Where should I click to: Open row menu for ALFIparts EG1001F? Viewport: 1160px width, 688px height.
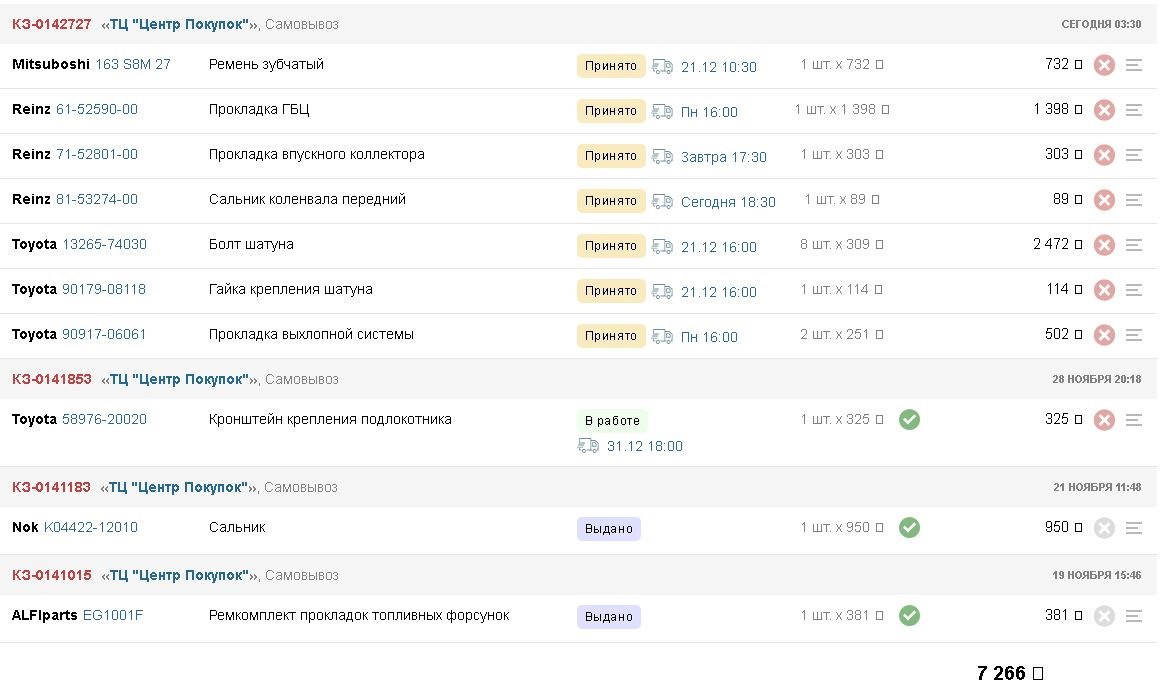(x=1133, y=616)
